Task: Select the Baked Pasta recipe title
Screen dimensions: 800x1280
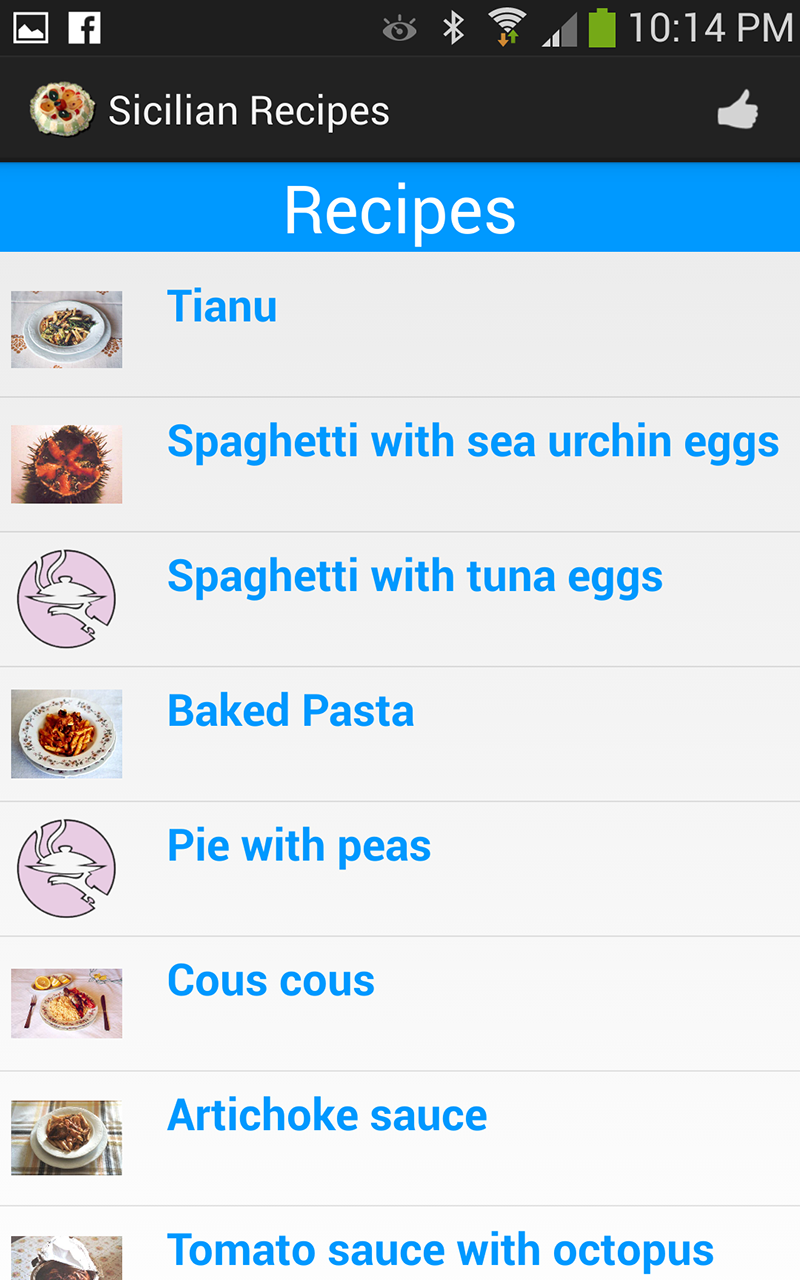Action: [x=290, y=711]
